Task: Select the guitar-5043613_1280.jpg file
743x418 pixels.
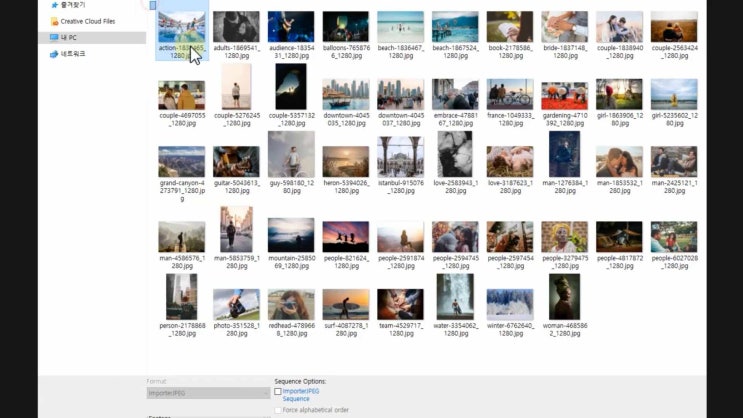Action: 236,162
